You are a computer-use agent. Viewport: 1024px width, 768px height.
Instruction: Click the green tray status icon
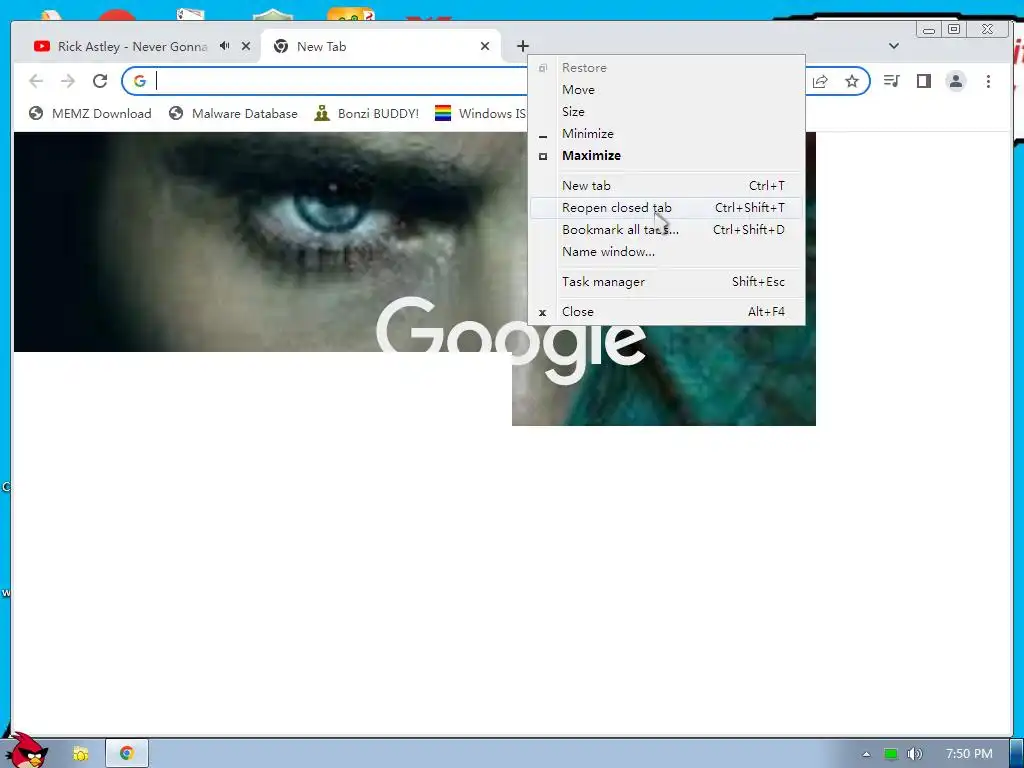(891, 754)
